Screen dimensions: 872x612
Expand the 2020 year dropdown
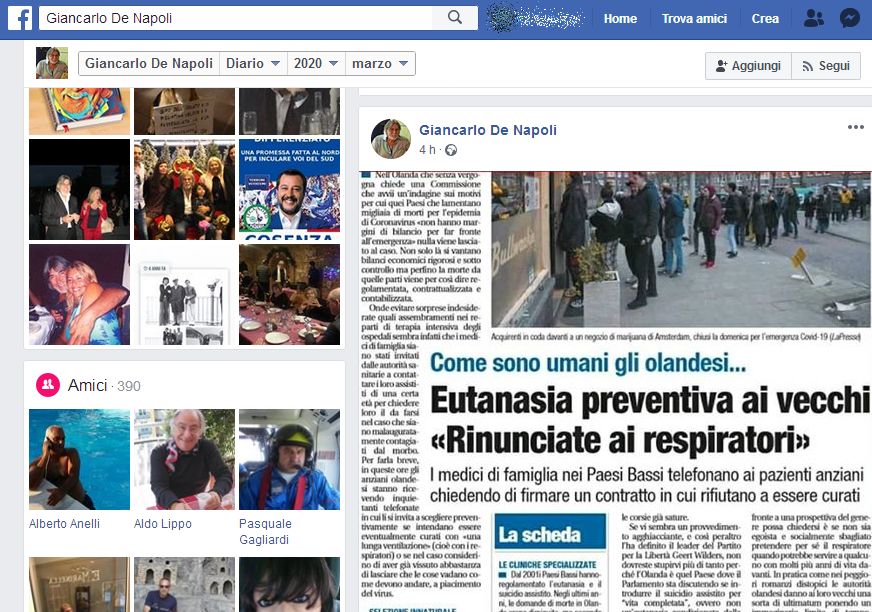coord(316,63)
